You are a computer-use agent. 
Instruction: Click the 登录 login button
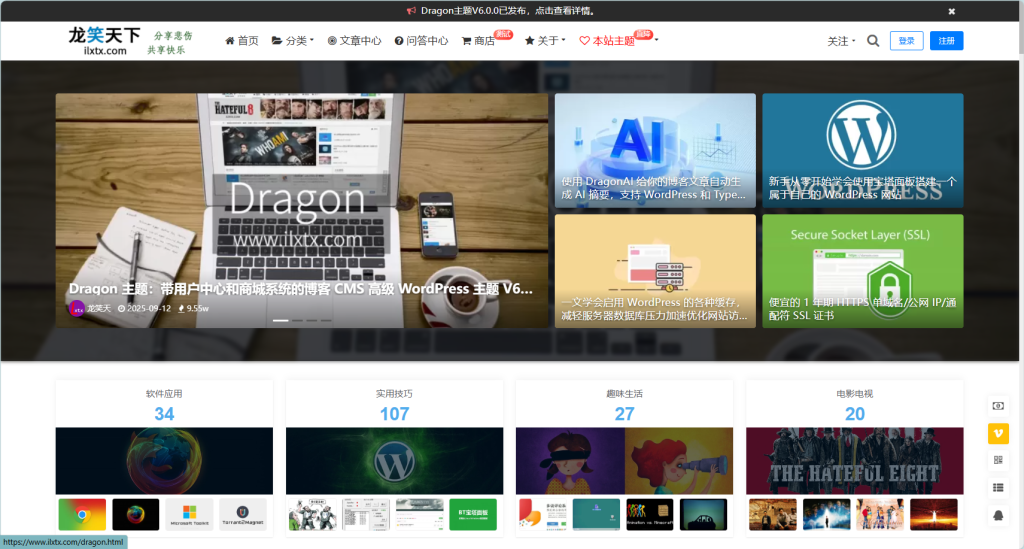[906, 41]
